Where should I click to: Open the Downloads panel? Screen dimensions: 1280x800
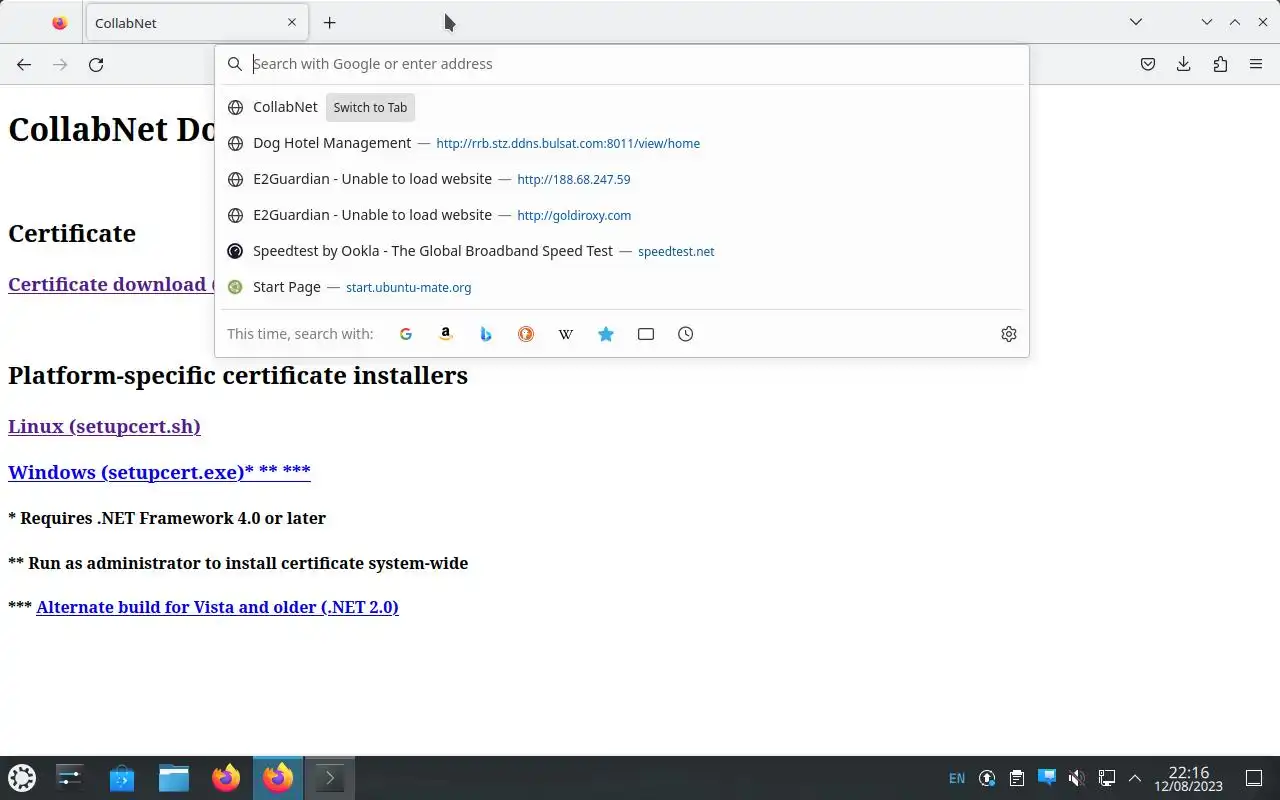pyautogui.click(x=1184, y=64)
